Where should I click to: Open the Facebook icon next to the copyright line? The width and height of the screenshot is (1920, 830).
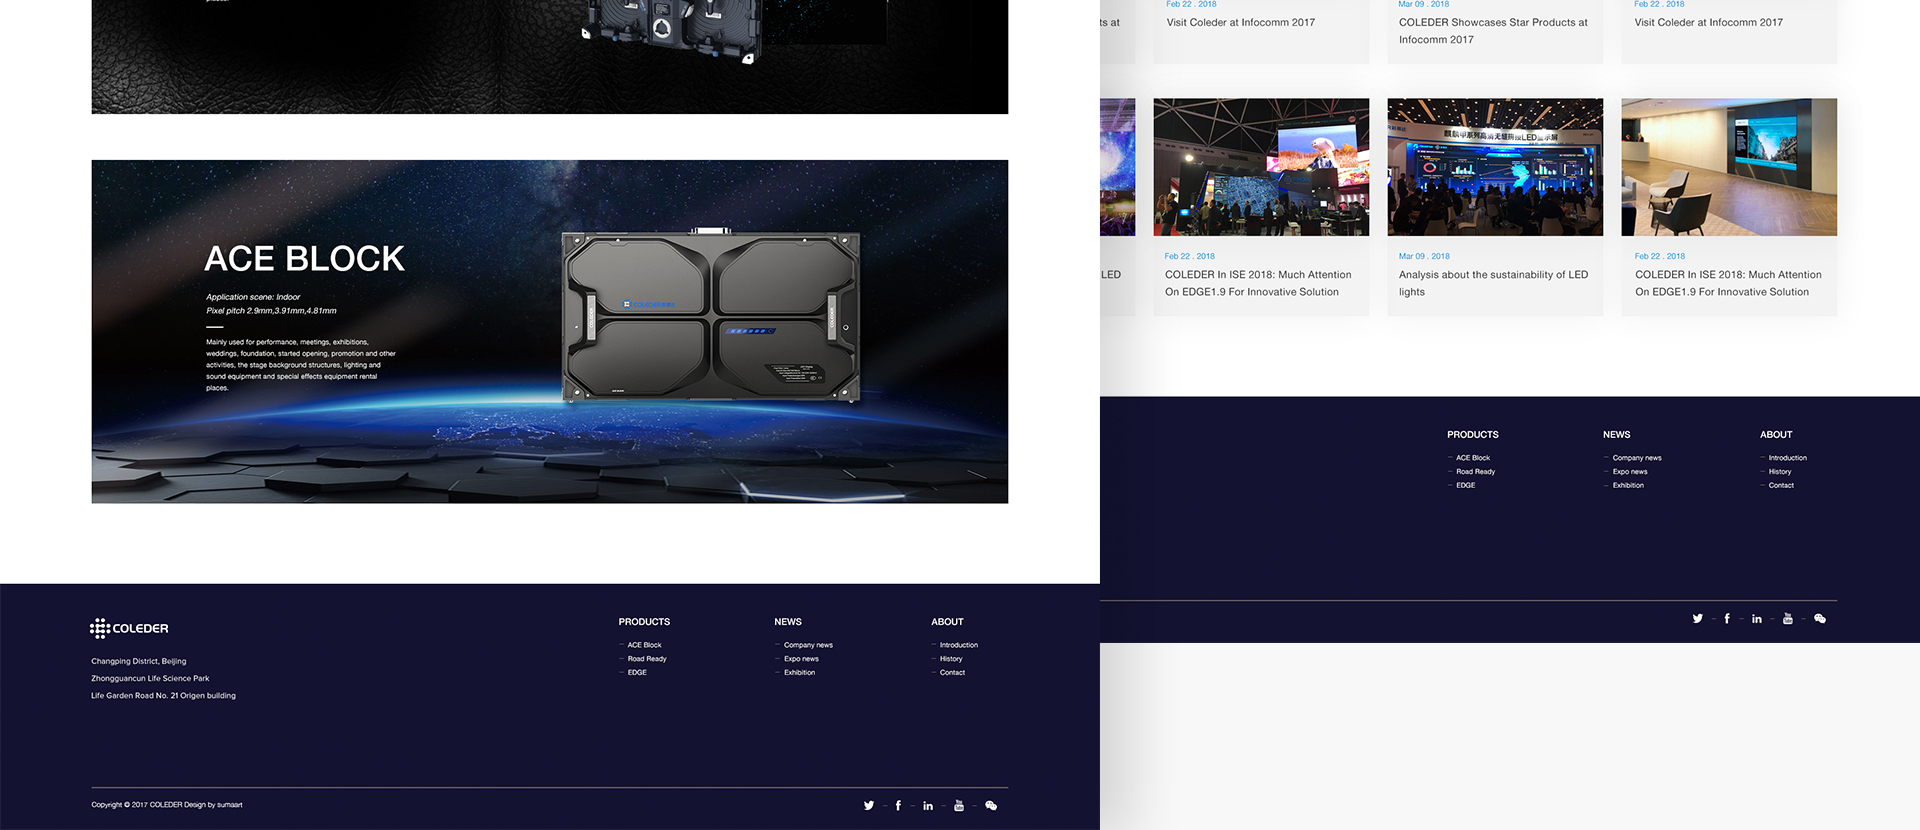[898, 805]
